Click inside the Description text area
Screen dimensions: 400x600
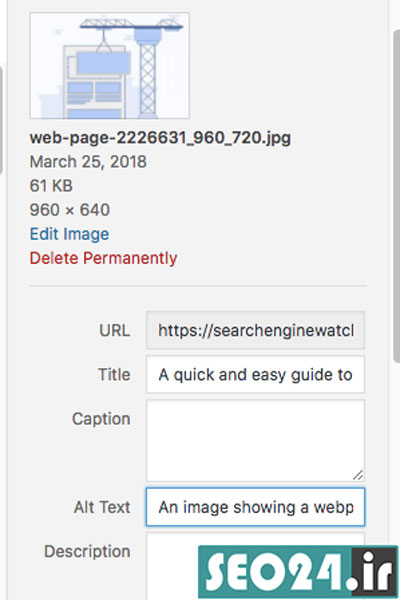coord(172,566)
